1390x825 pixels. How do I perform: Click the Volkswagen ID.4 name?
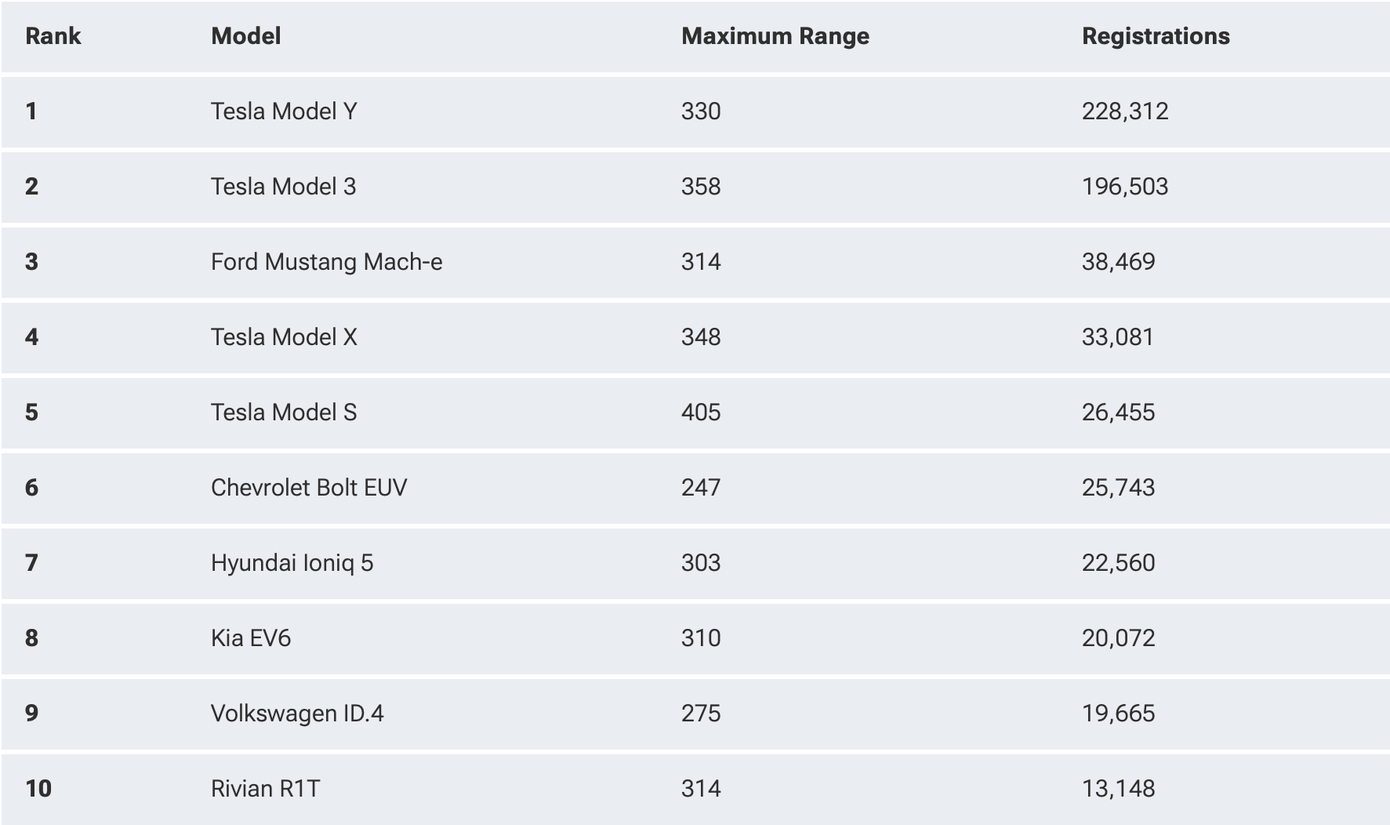point(297,713)
